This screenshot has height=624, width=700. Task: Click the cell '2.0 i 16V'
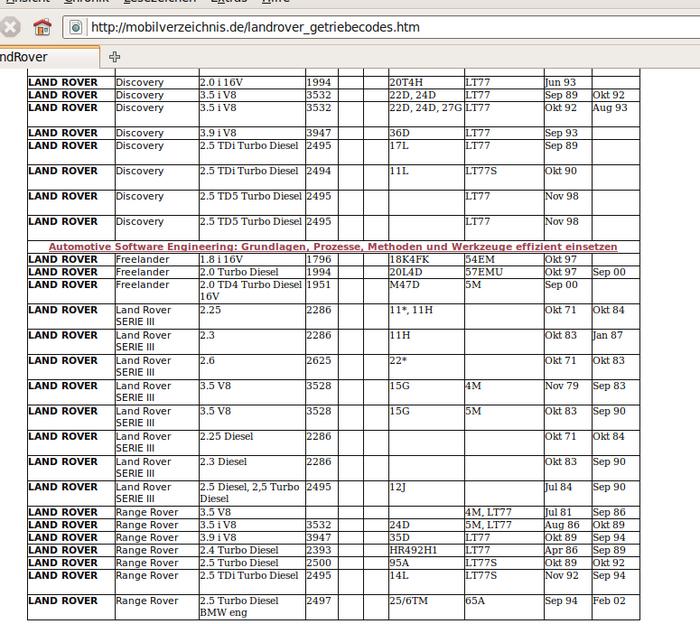pyautogui.click(x=221, y=82)
